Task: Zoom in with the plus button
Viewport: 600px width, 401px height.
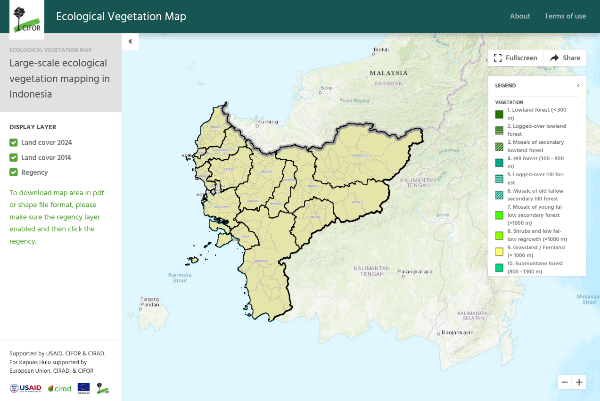Action: 579,382
